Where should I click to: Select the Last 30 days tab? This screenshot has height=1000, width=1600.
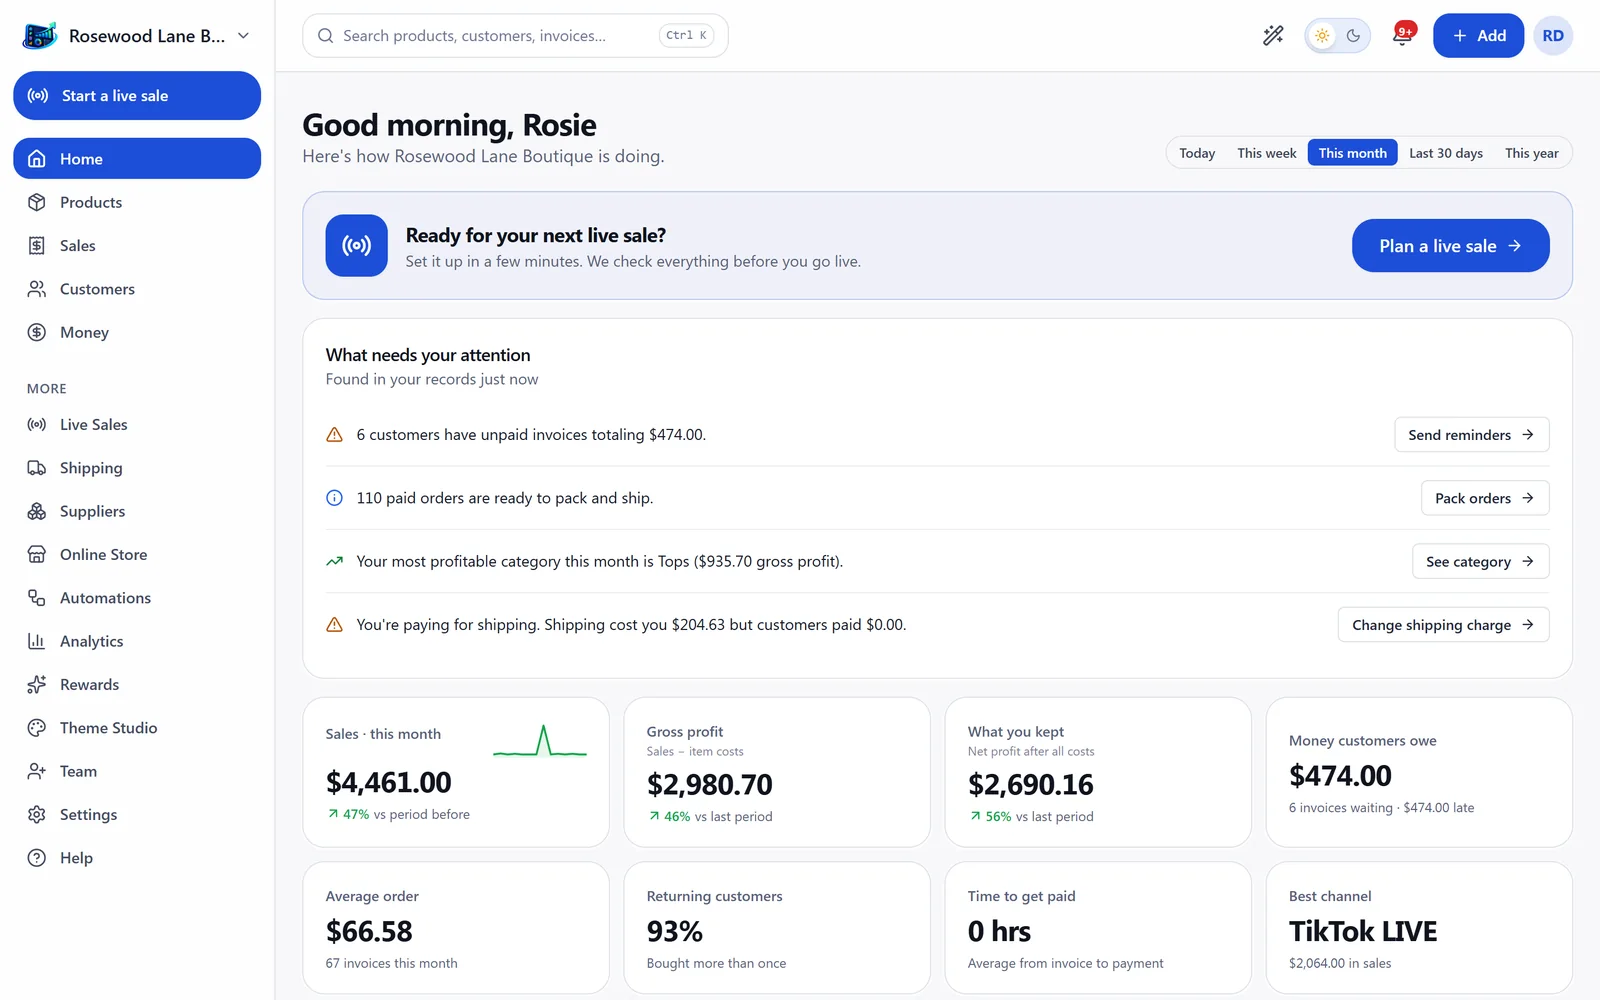(1446, 153)
